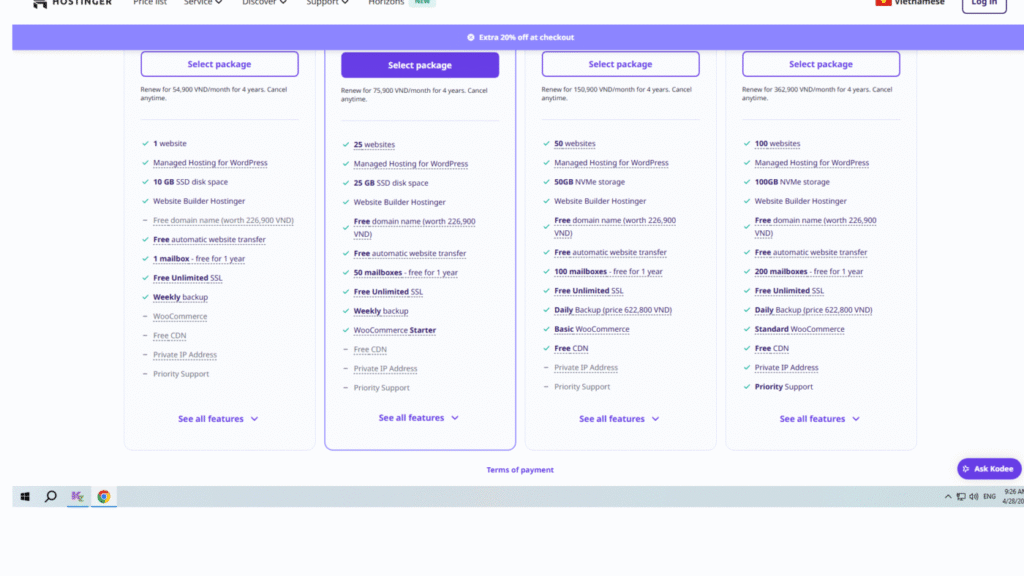The height and width of the screenshot is (576, 1024).
Task: Click the "Renew for 150,900 VND/month" note
Action: pos(616,93)
